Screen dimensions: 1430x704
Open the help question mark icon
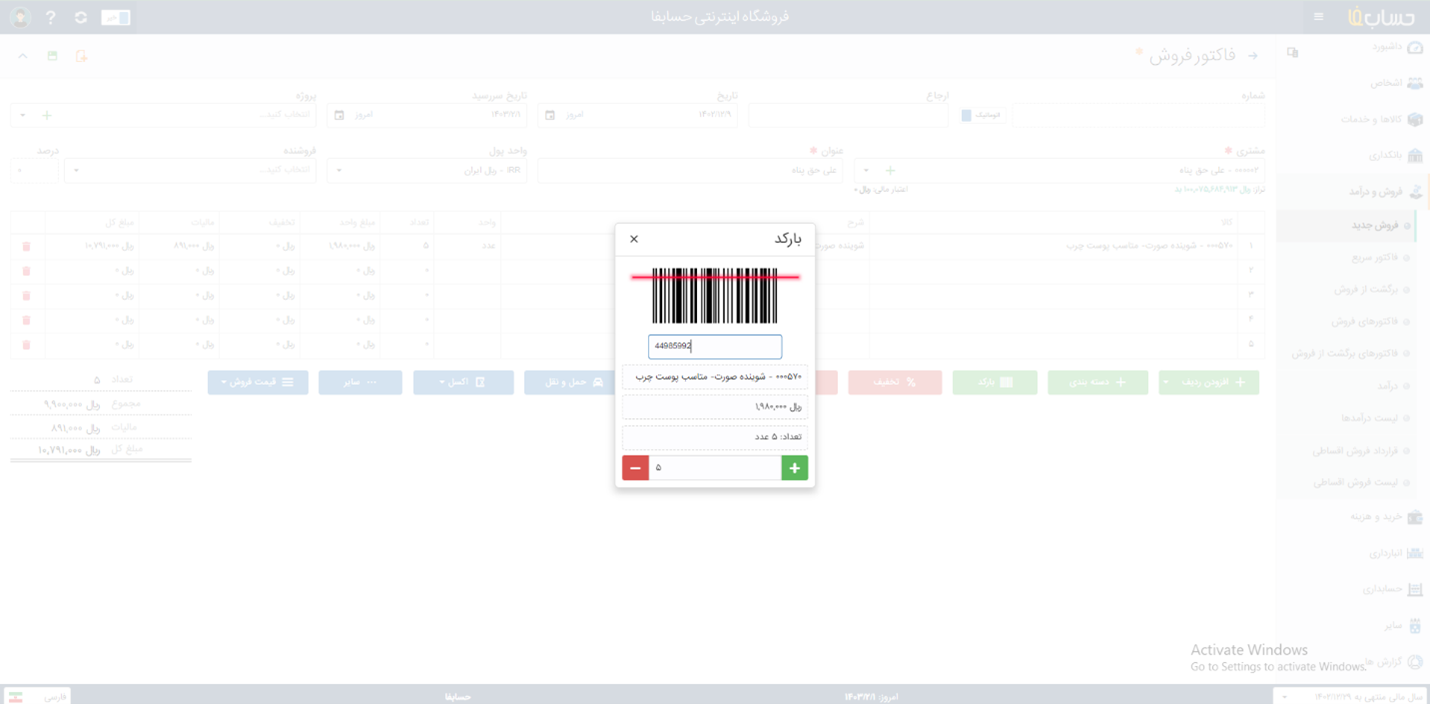click(51, 18)
